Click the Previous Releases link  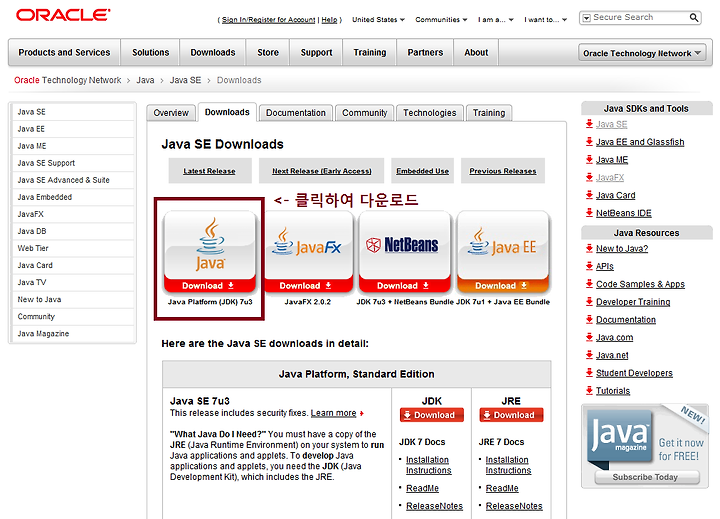tap(503, 171)
